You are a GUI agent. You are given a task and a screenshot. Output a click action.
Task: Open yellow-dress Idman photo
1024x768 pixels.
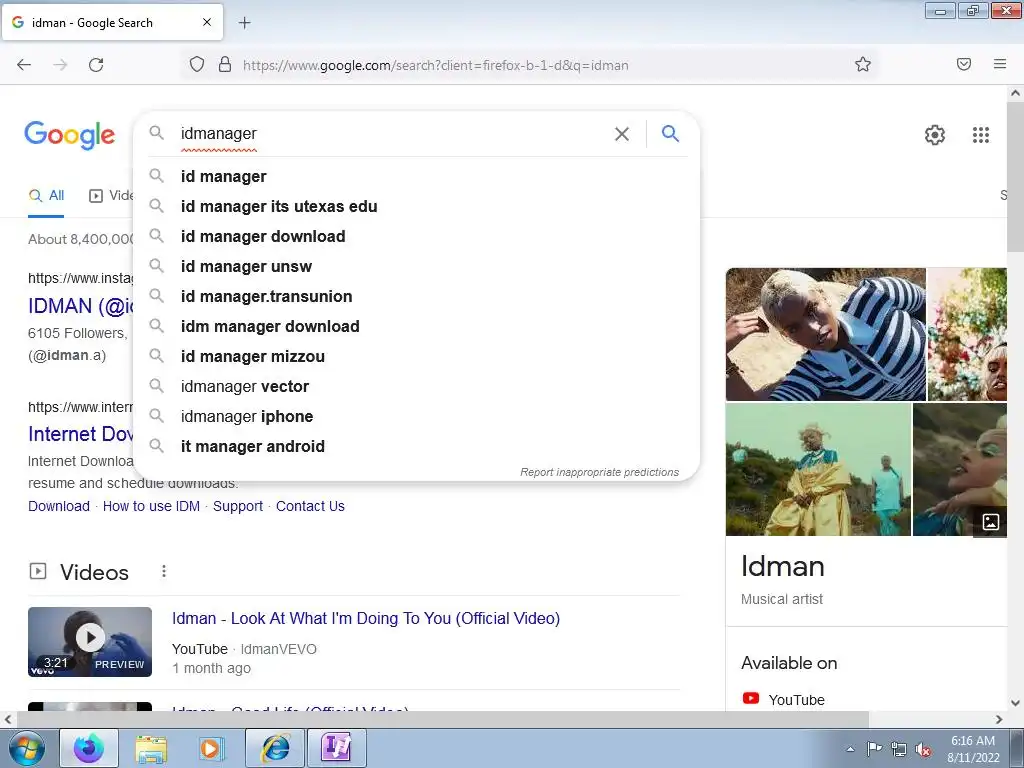click(818, 470)
